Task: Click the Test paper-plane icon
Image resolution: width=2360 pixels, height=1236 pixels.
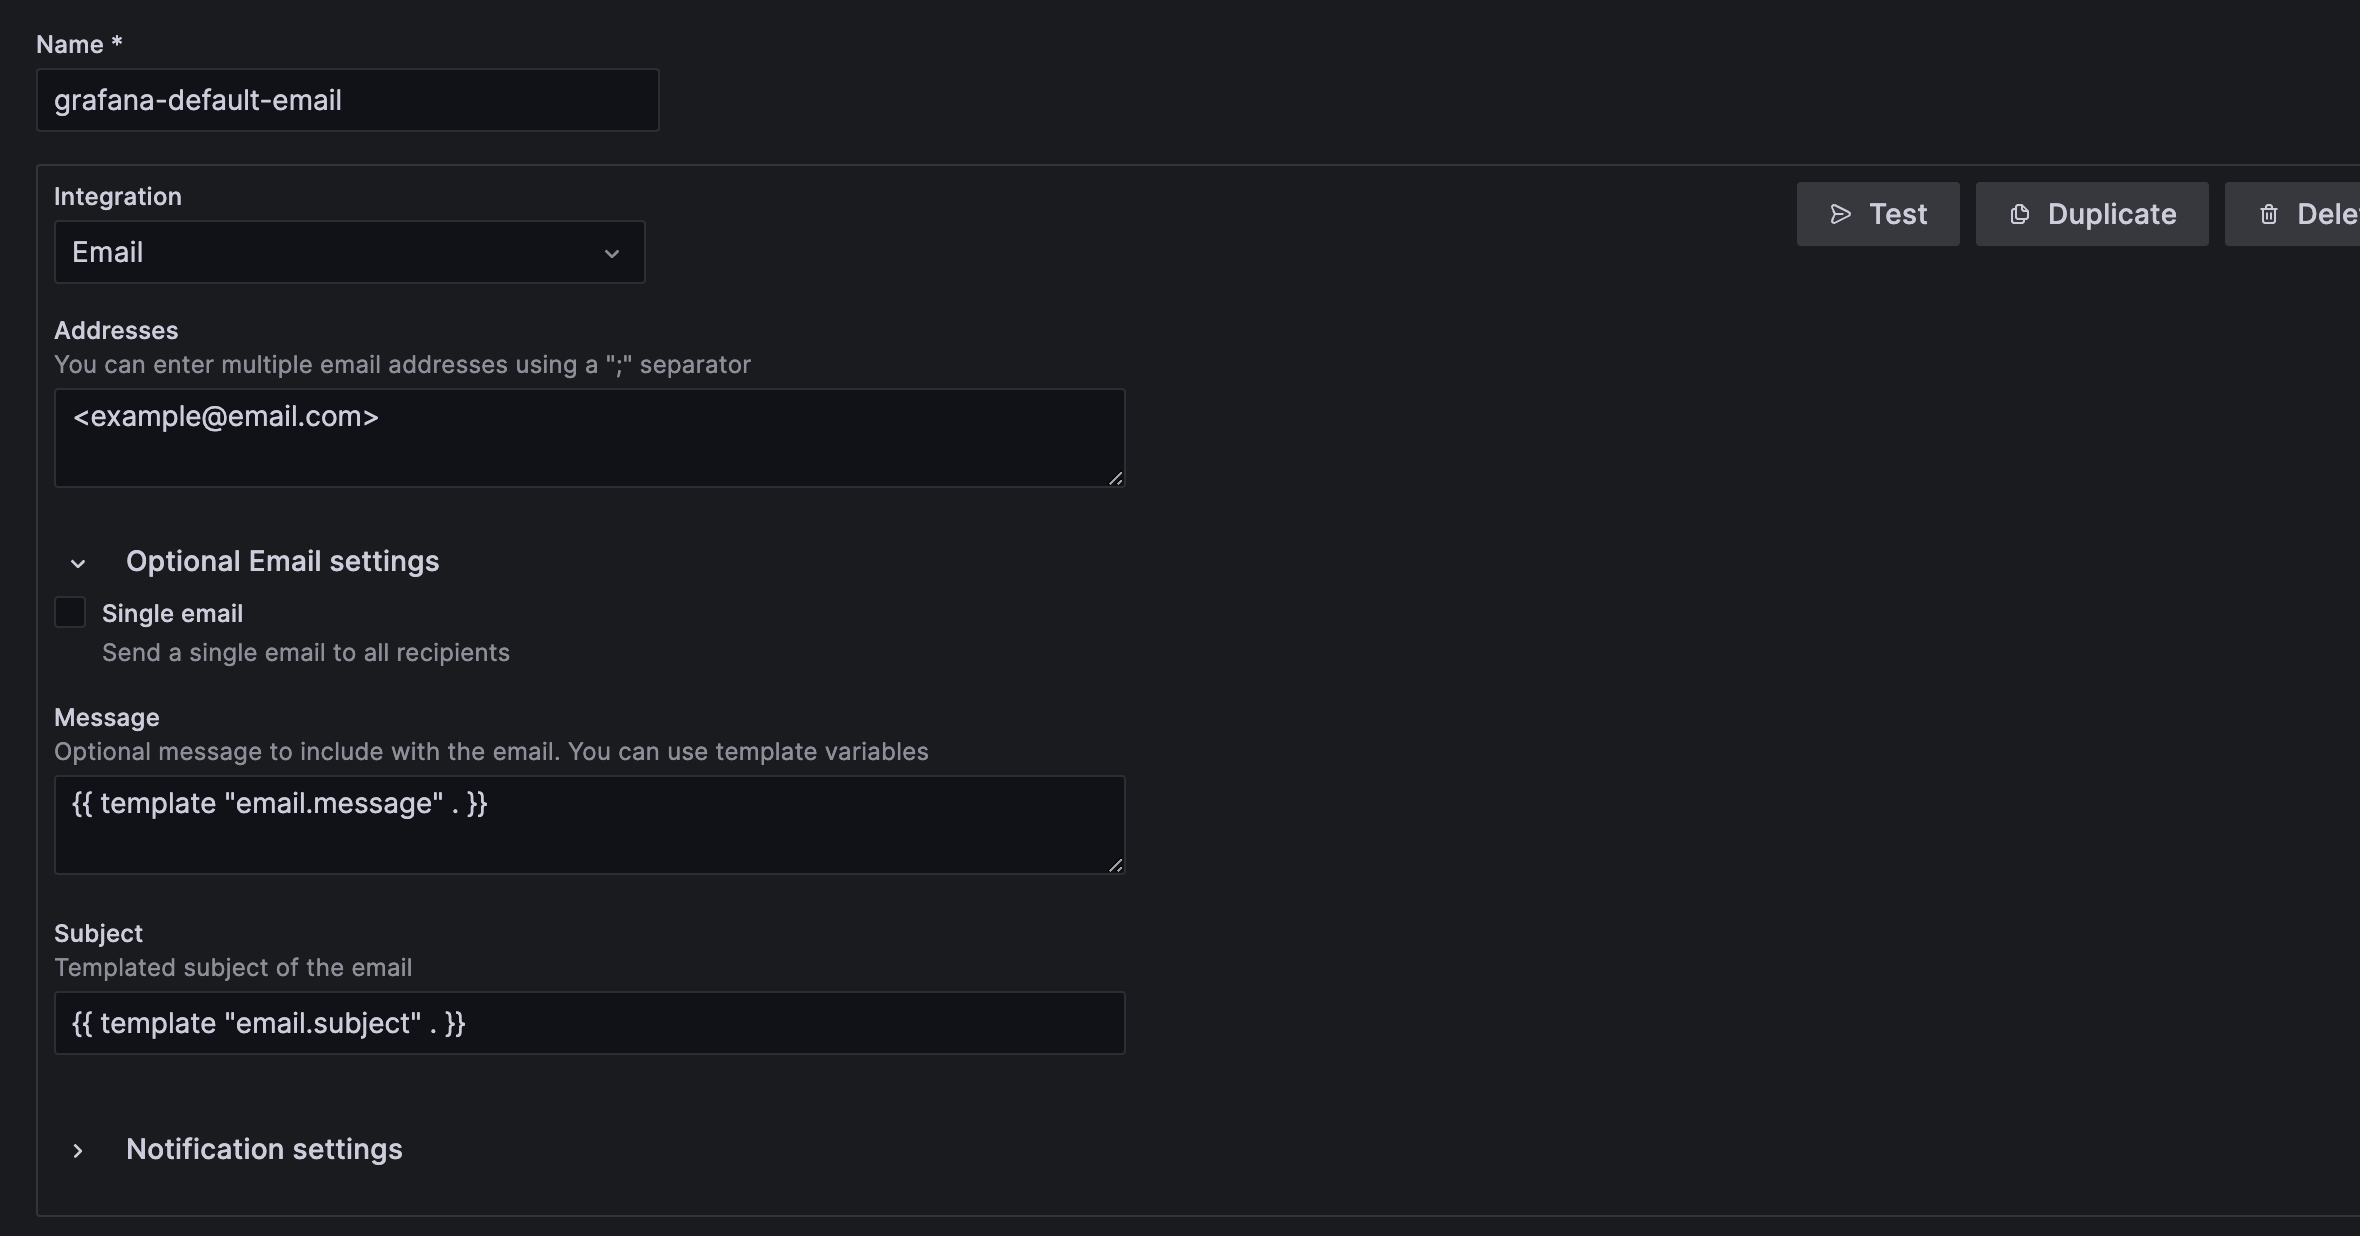Action: coord(1840,214)
